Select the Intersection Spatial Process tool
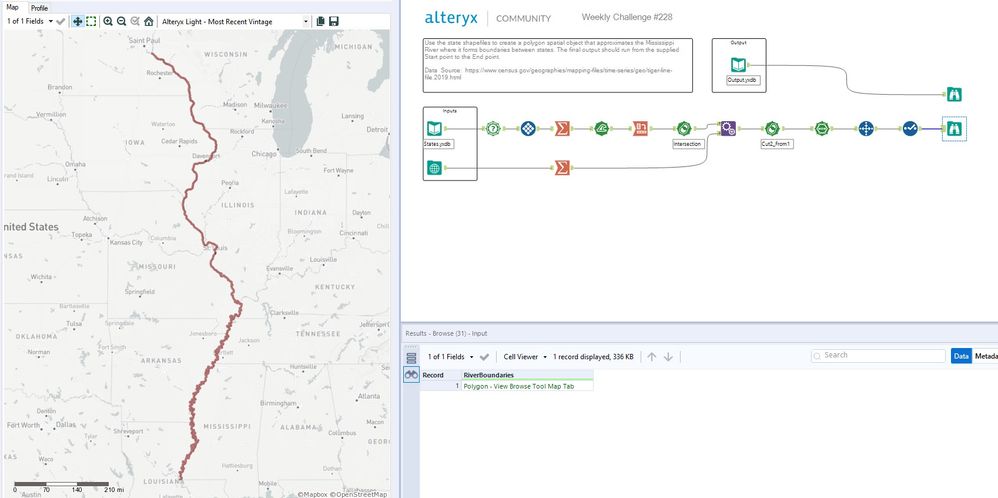This screenshot has width=998, height=498. click(x=684, y=129)
